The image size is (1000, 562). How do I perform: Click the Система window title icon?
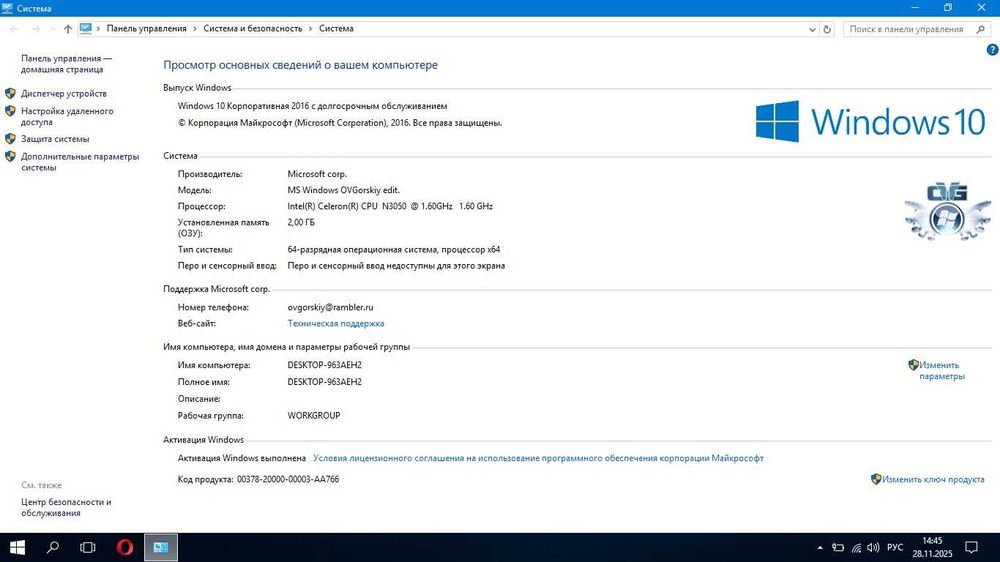pos(7,8)
